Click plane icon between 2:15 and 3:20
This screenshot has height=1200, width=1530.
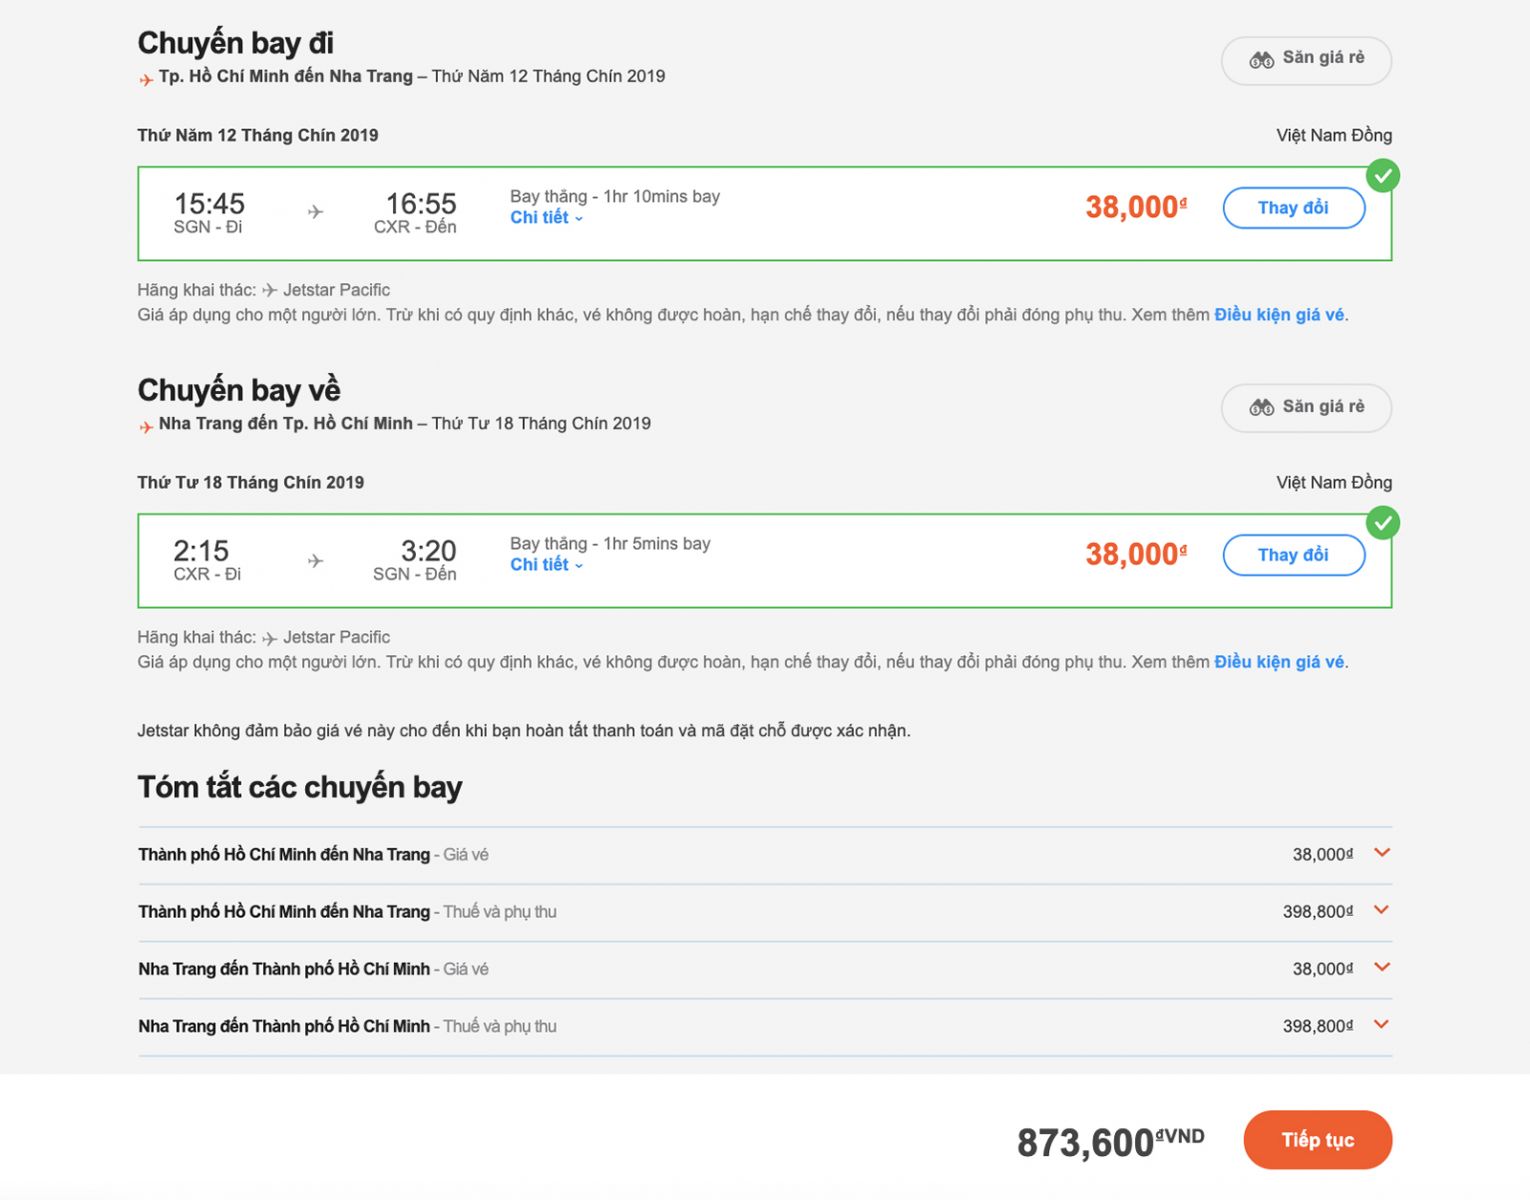tap(315, 561)
